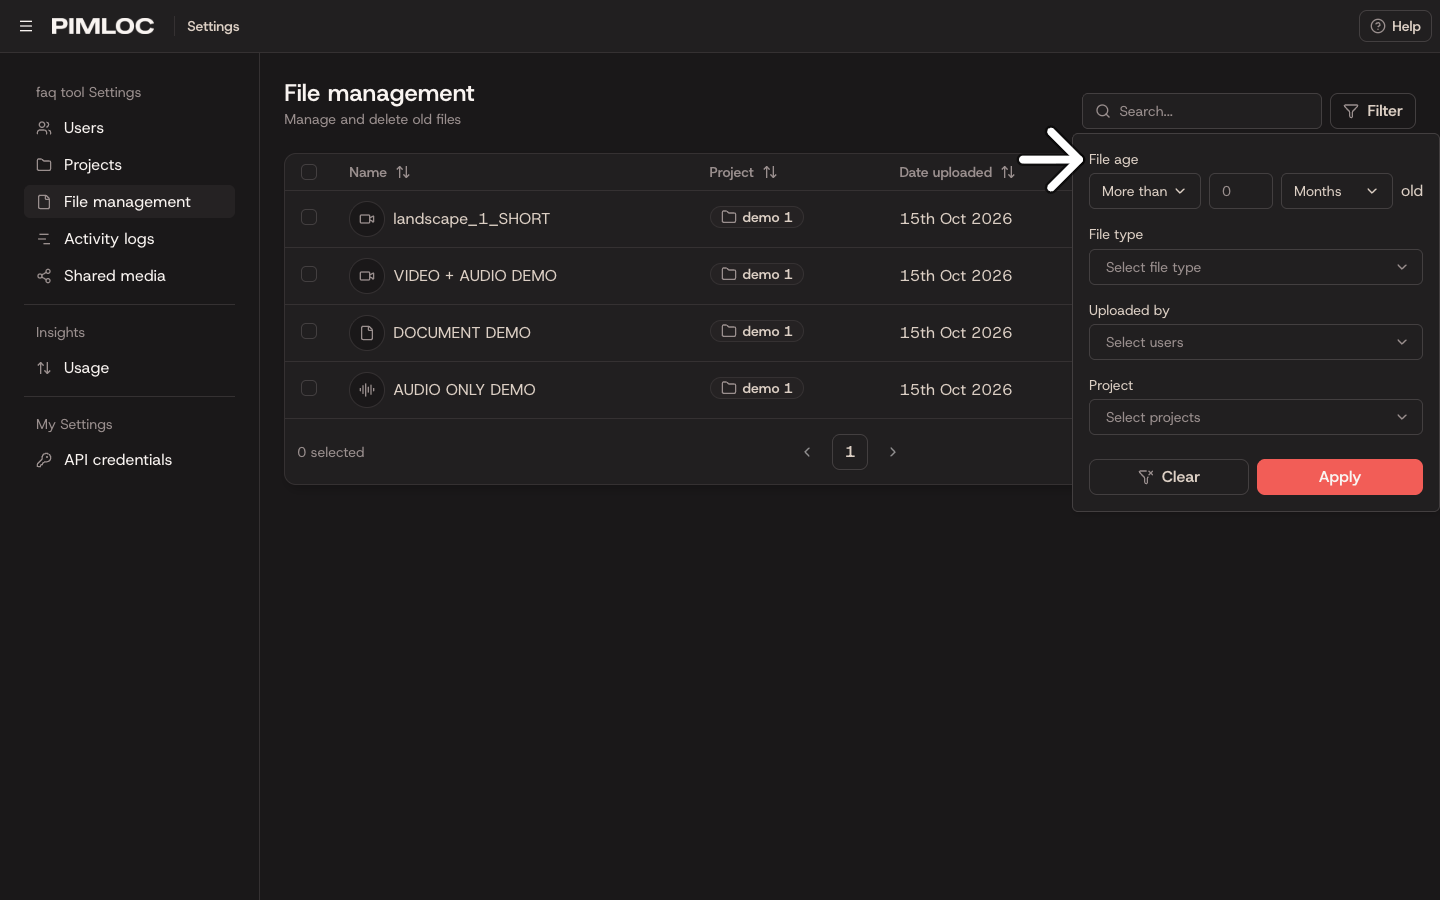Click the Search files input box

(x=1201, y=111)
